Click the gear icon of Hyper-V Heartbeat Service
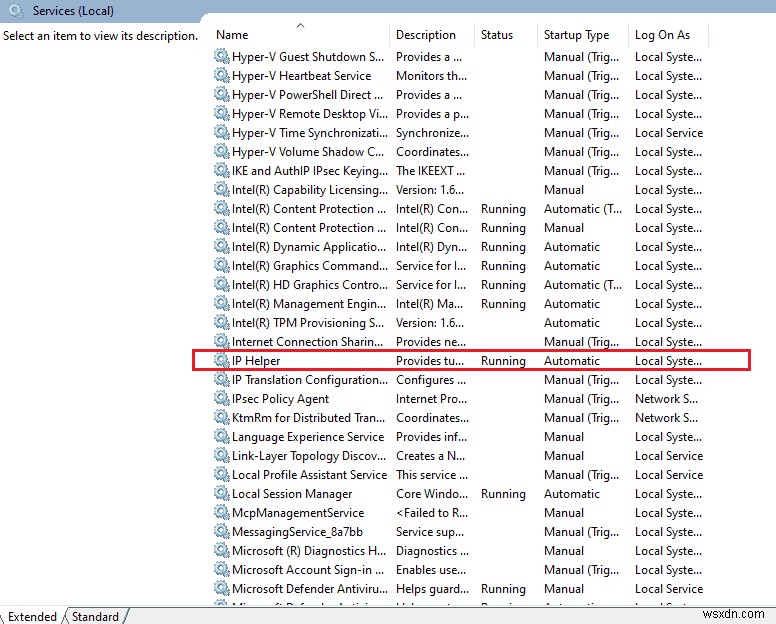This screenshot has height=624, width=776. pos(222,75)
